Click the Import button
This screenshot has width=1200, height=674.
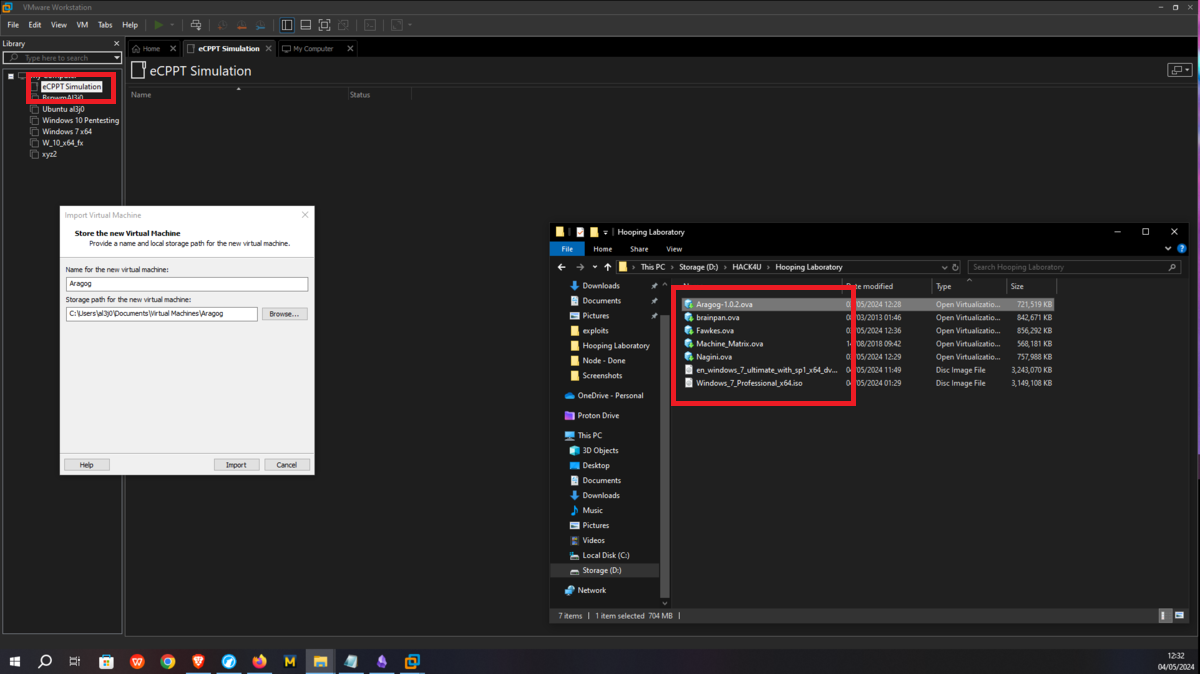236,465
